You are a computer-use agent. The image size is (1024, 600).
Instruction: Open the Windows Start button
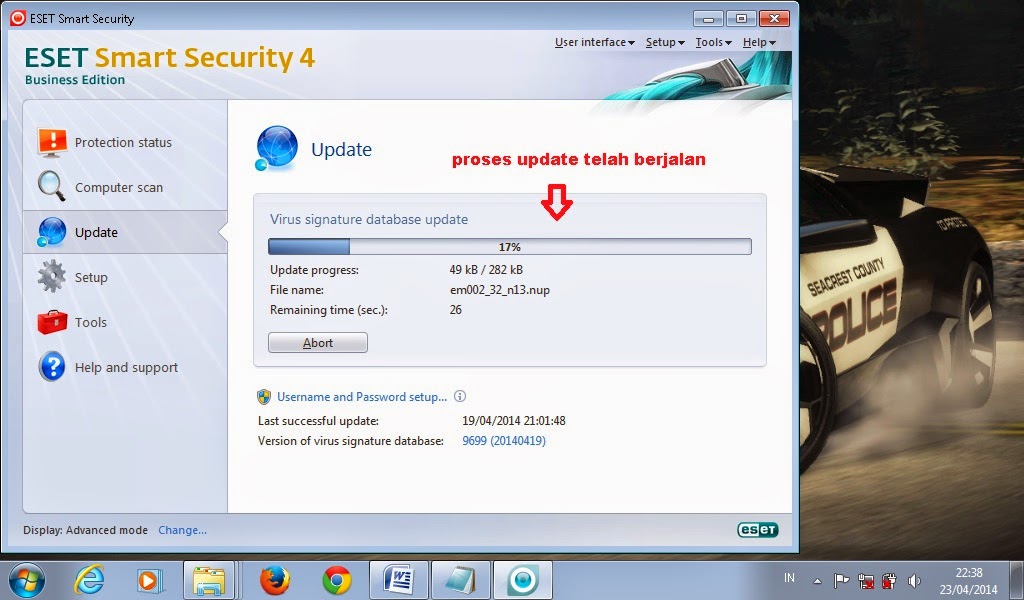point(25,580)
